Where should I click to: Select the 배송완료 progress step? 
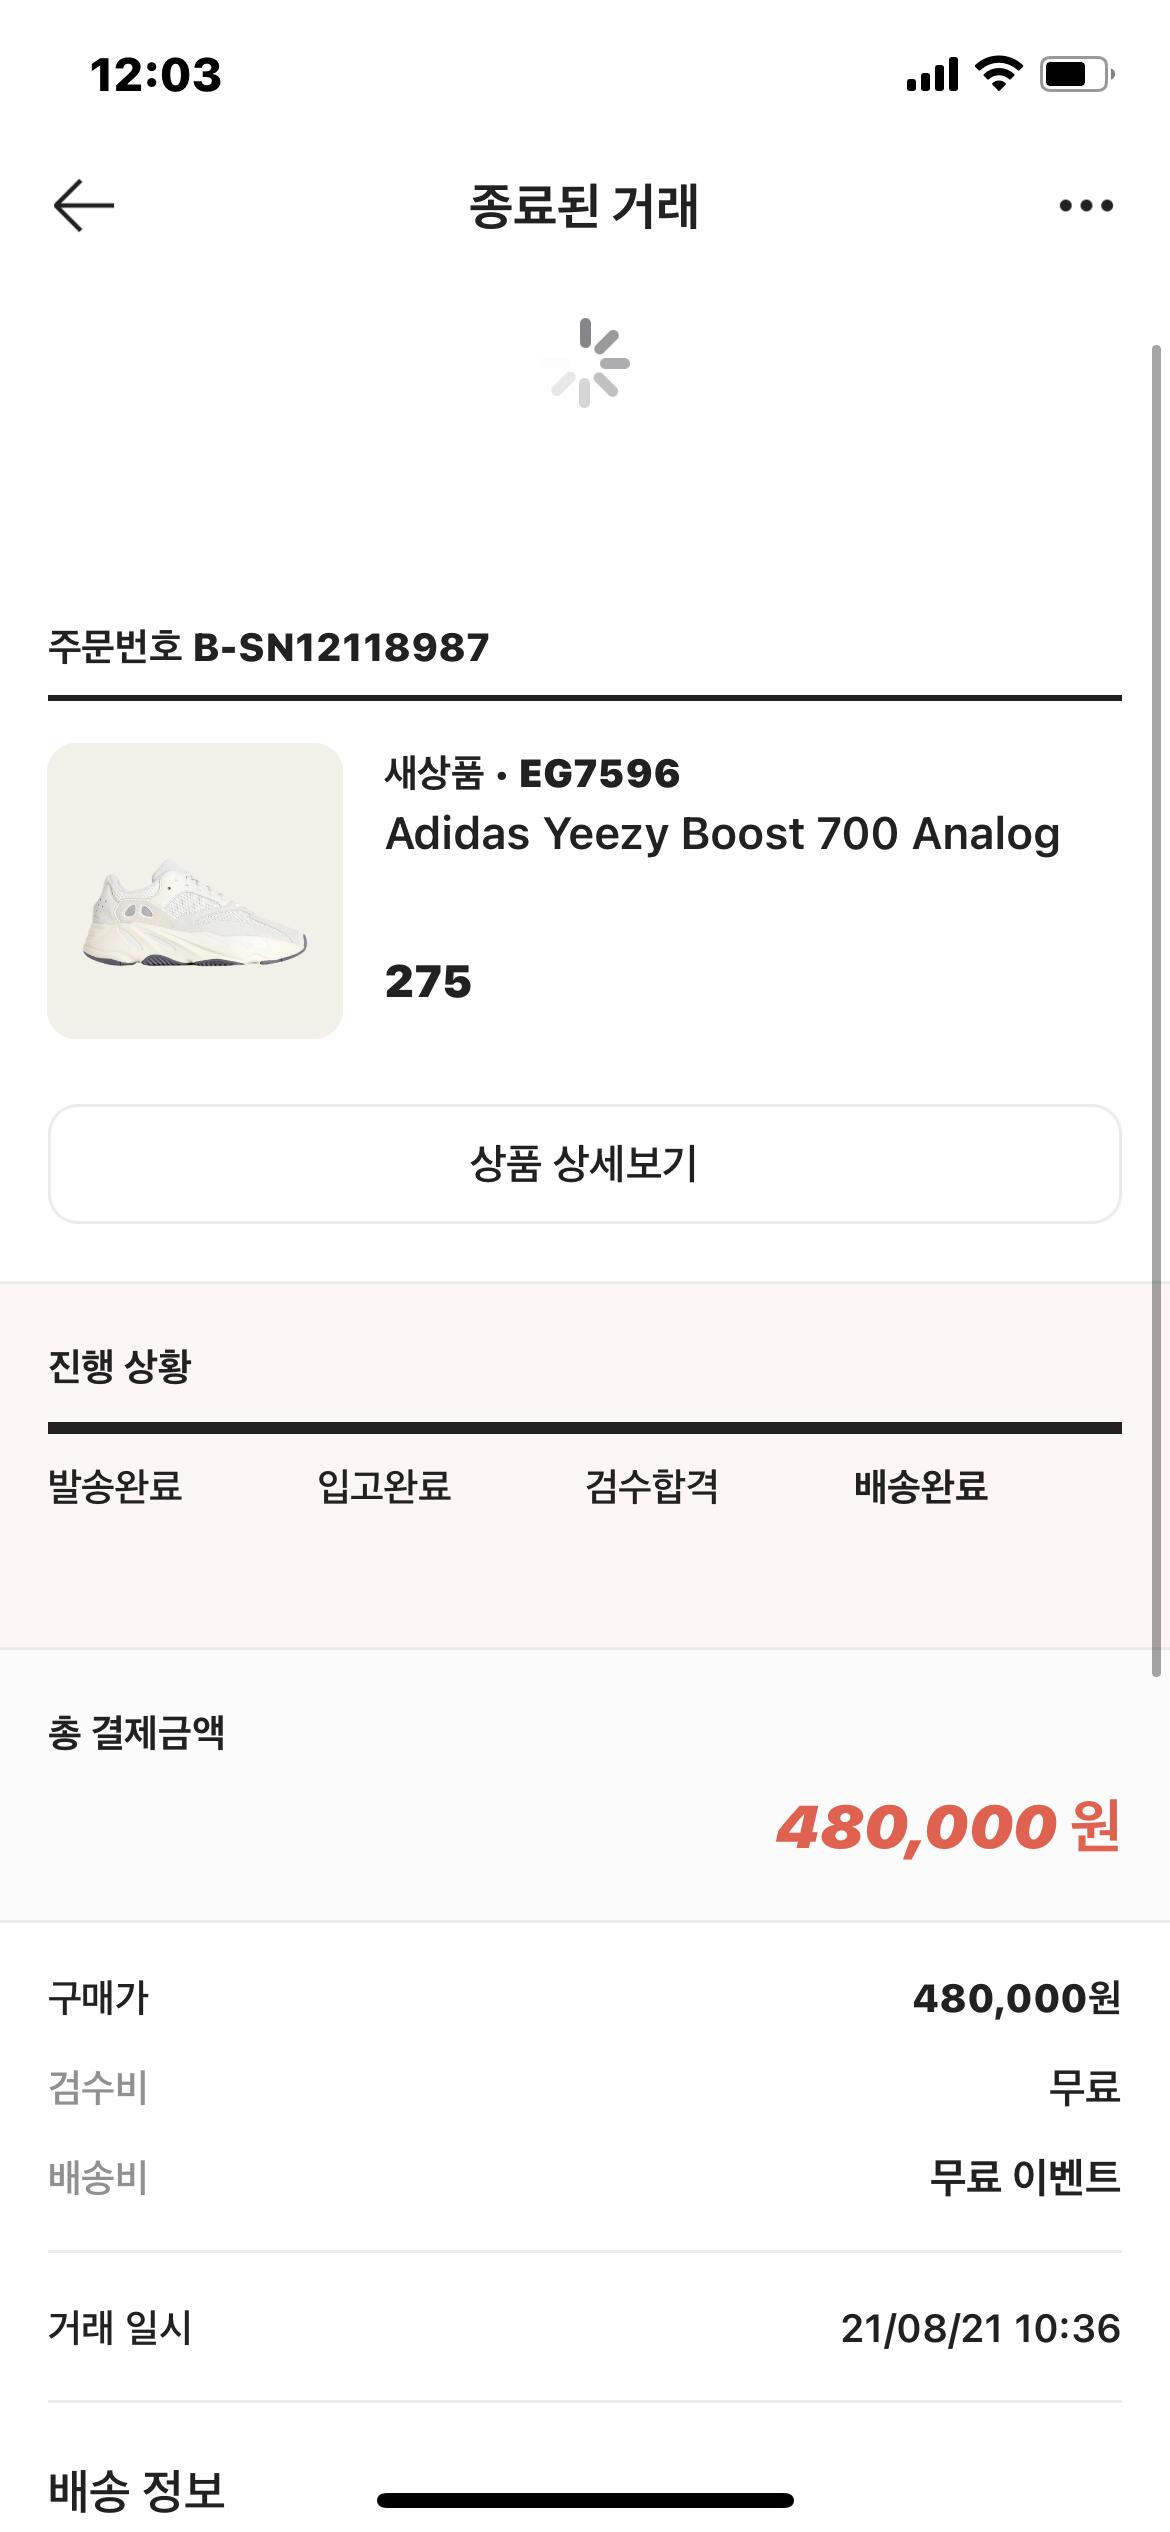pyautogui.click(x=921, y=1486)
